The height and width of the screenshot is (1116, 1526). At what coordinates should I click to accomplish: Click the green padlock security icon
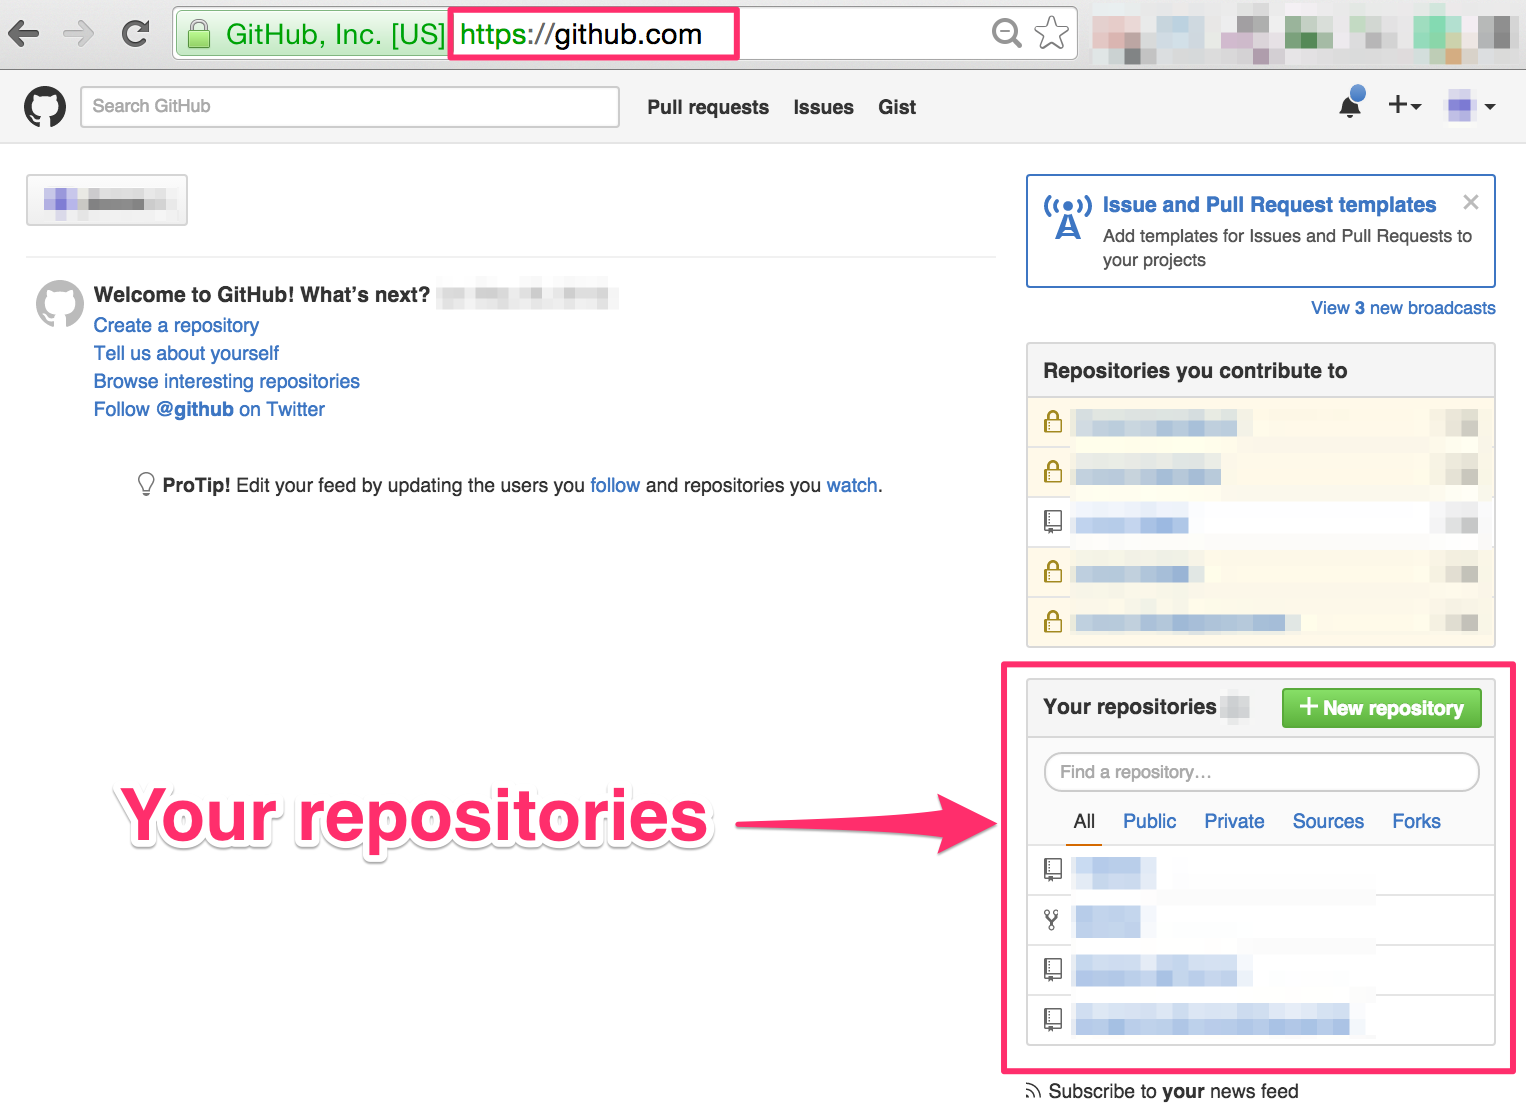coord(200,35)
